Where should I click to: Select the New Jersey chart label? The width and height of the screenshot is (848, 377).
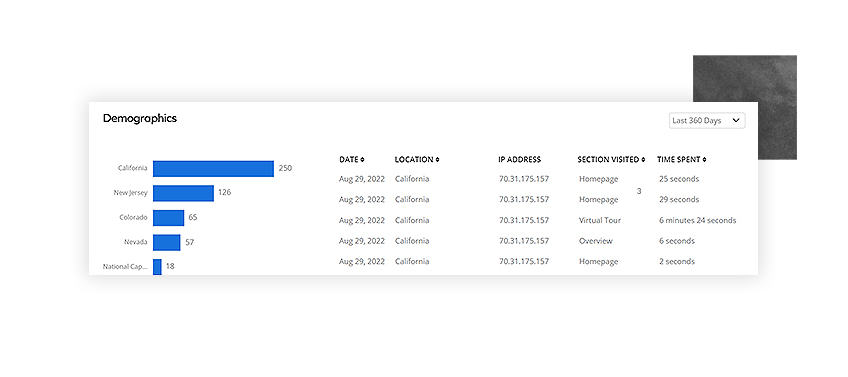(130, 193)
